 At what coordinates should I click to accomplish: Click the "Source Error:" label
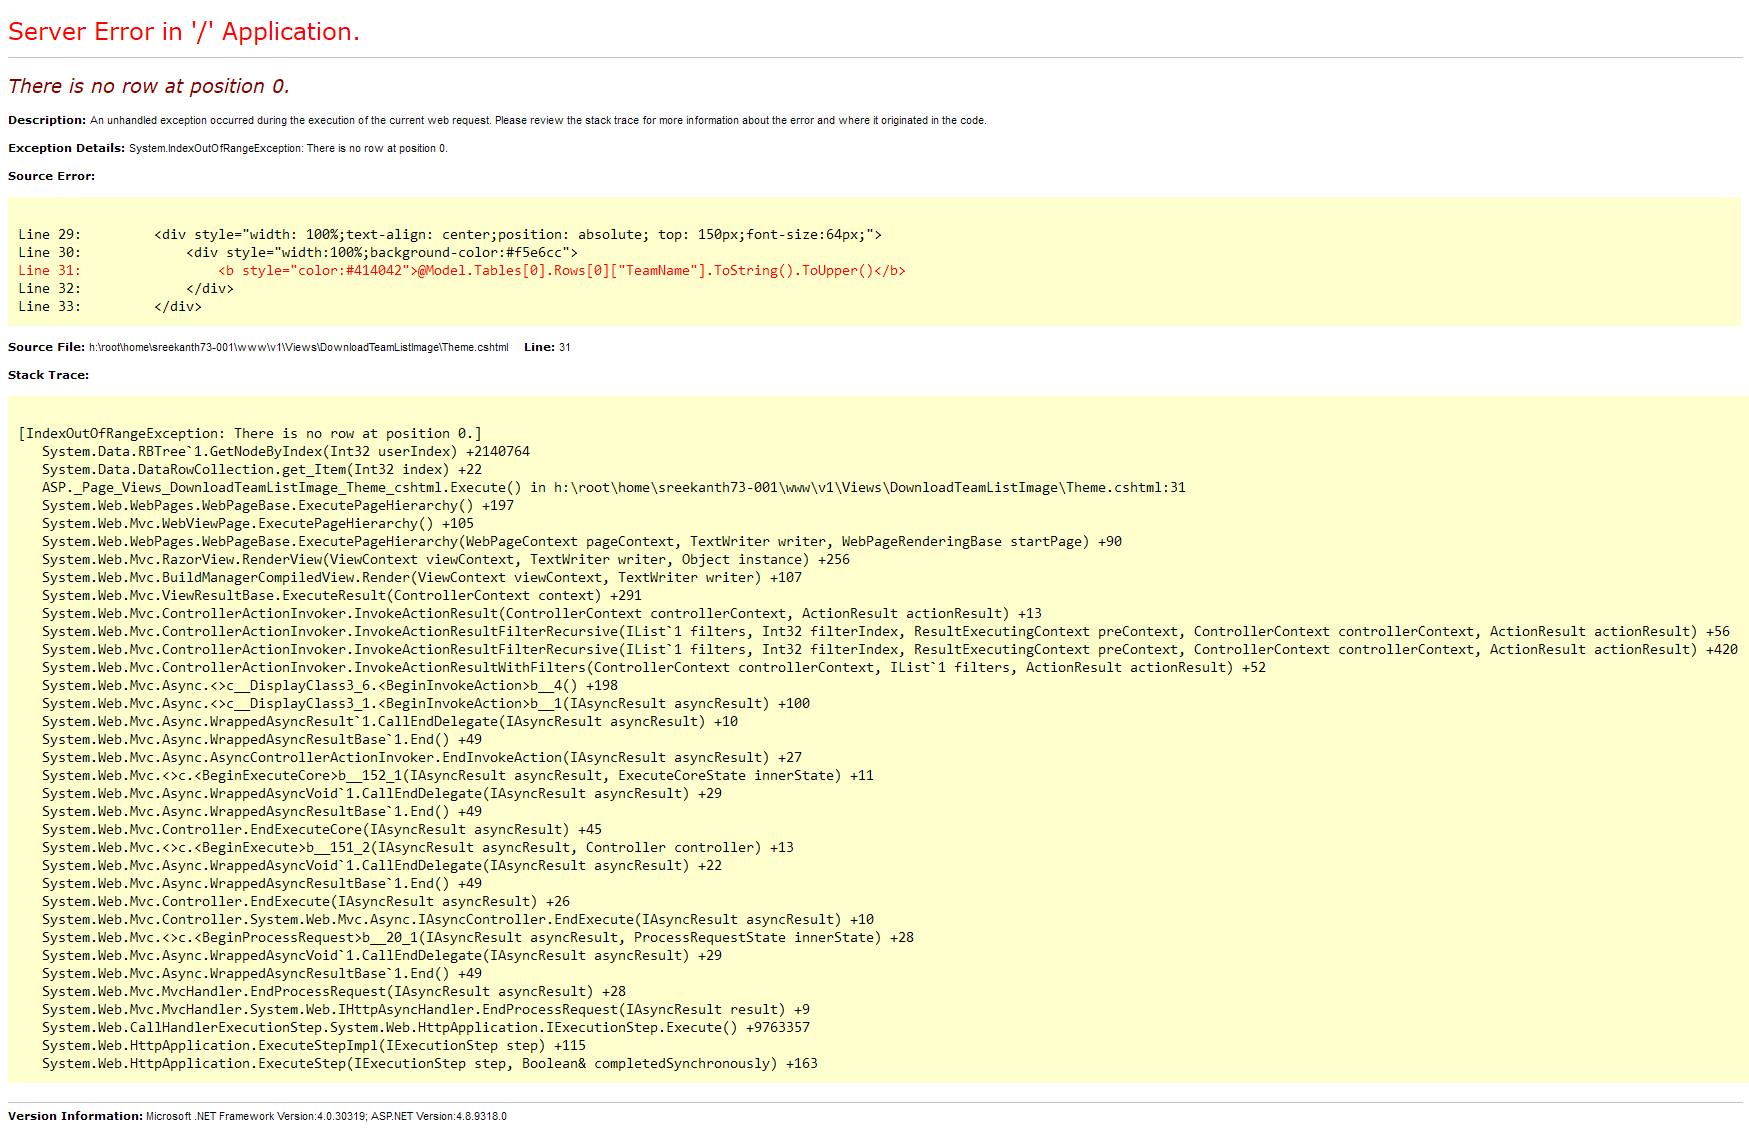pyautogui.click(x=51, y=176)
